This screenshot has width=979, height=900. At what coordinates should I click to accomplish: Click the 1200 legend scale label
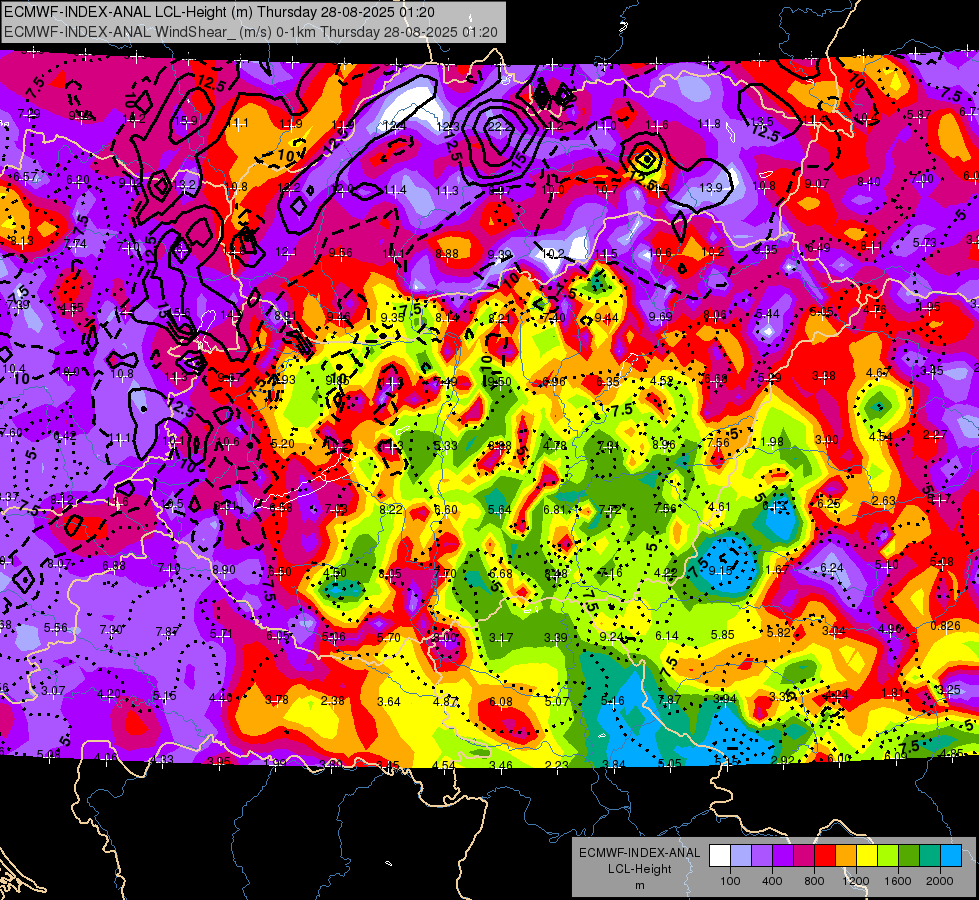point(856,881)
